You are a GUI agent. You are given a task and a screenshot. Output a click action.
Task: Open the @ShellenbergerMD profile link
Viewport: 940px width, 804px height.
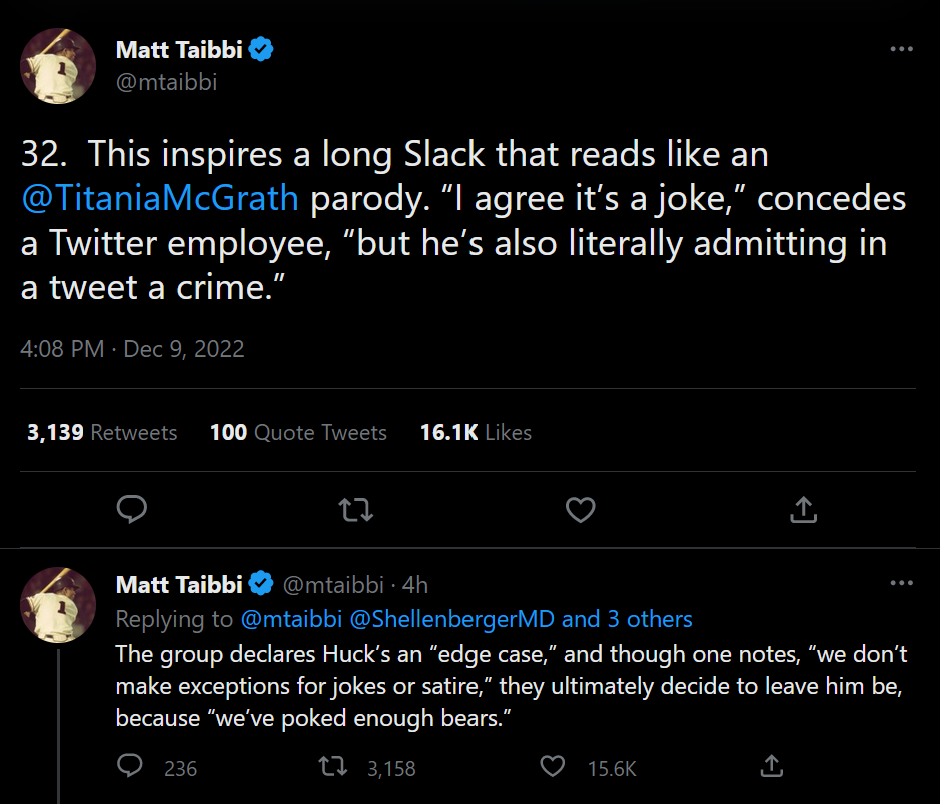(x=452, y=619)
